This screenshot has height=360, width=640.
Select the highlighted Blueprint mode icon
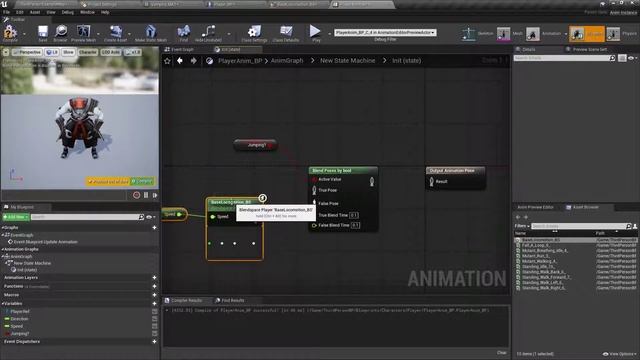click(x=577, y=34)
